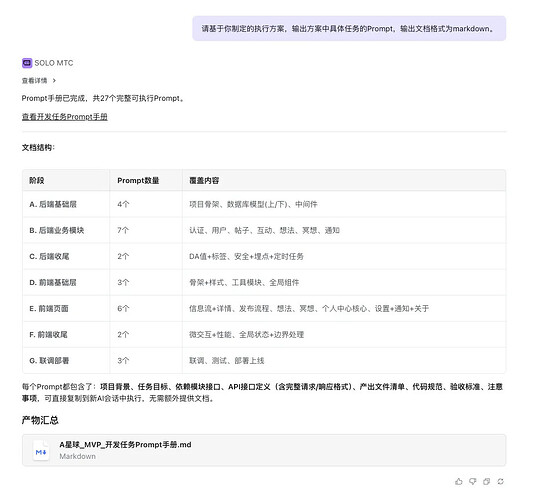Click the 文档结构 label
The height and width of the screenshot is (500, 533).
coord(38,148)
